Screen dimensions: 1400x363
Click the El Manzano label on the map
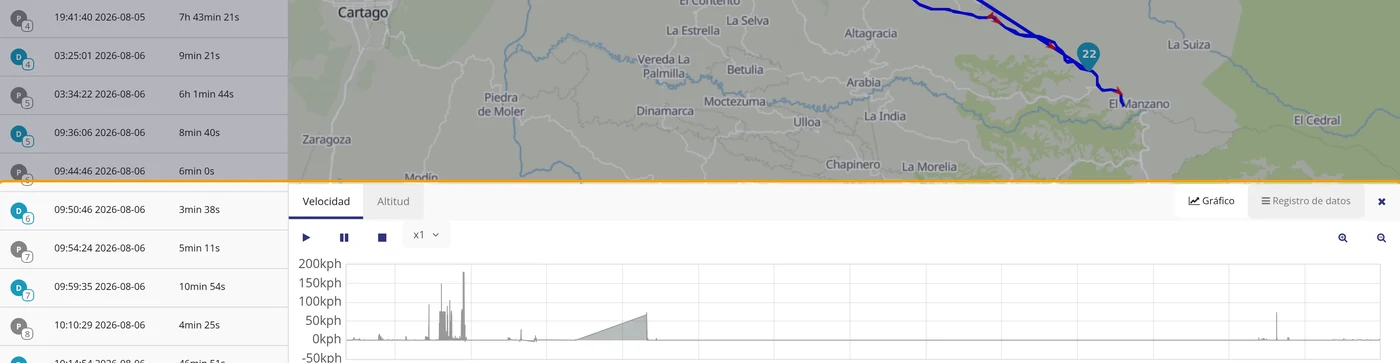coord(1139,104)
